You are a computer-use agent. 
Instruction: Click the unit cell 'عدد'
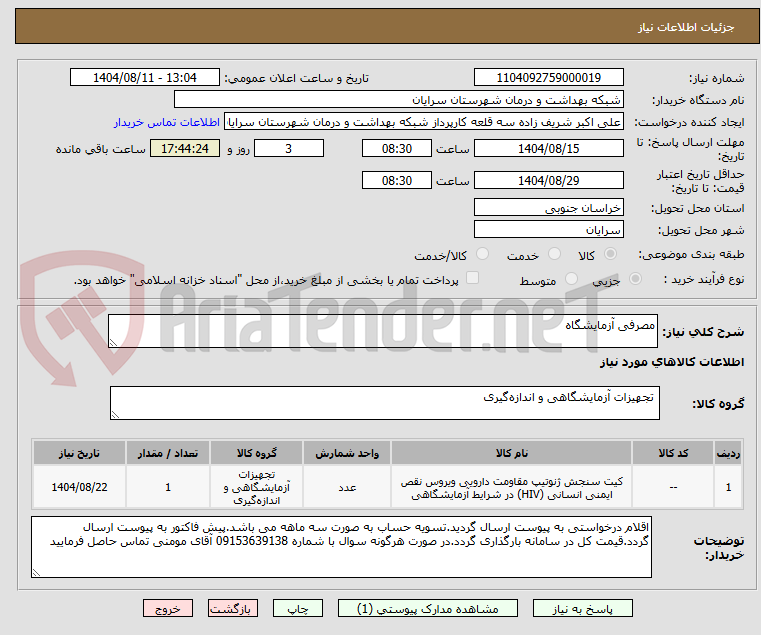pos(347,487)
